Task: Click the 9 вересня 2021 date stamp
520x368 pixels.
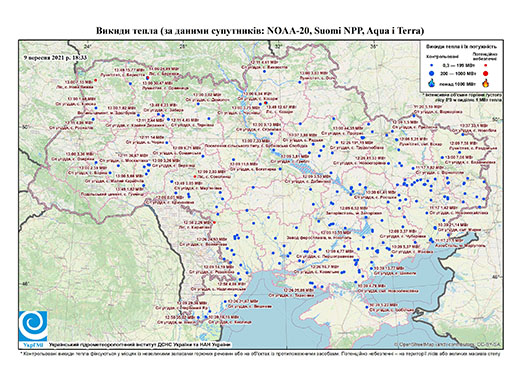Action: click(55, 57)
